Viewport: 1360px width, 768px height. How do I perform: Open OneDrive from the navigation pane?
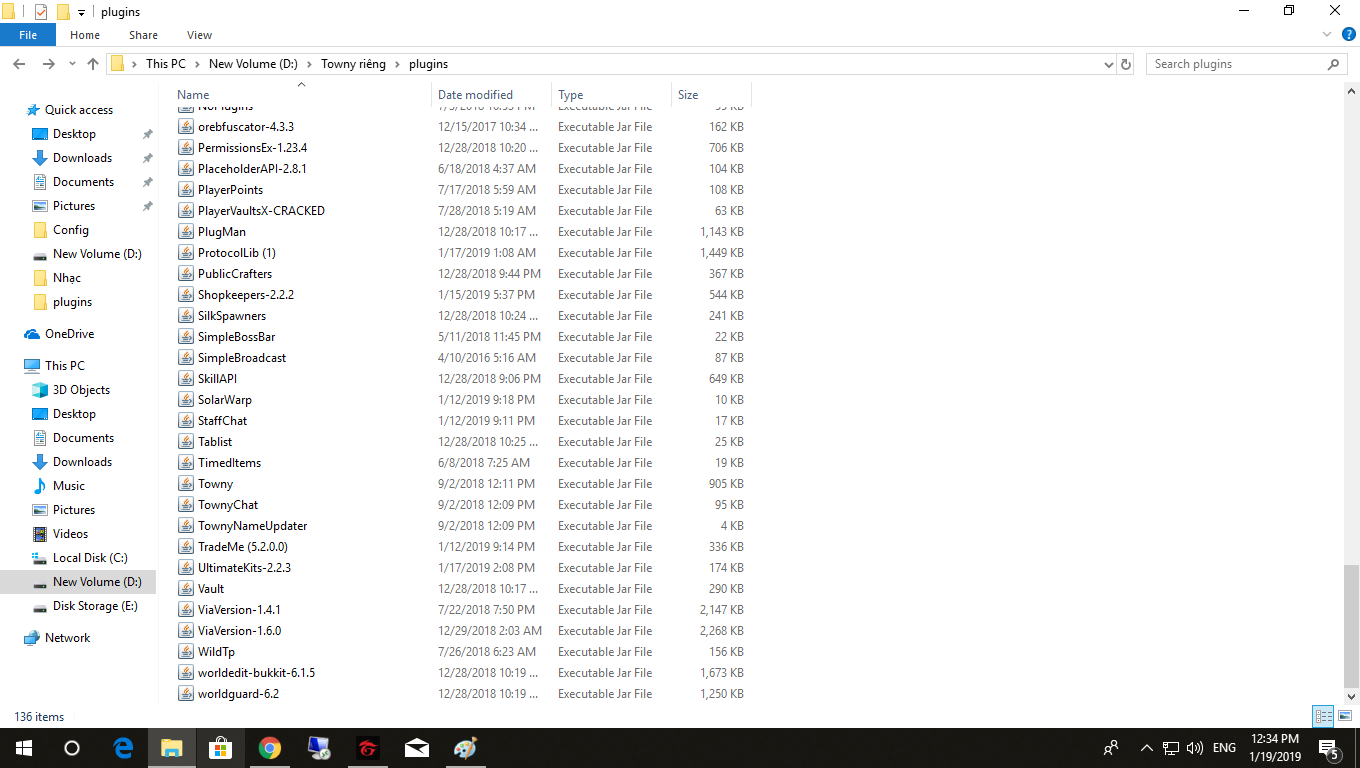pos(64,333)
